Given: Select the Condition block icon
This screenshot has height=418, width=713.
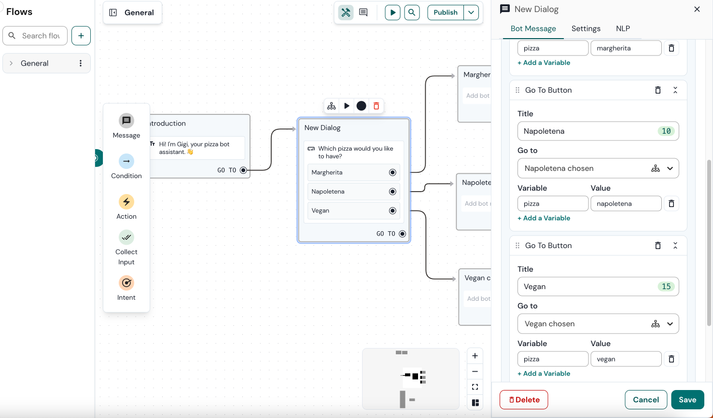Looking at the screenshot, I should 126,161.
